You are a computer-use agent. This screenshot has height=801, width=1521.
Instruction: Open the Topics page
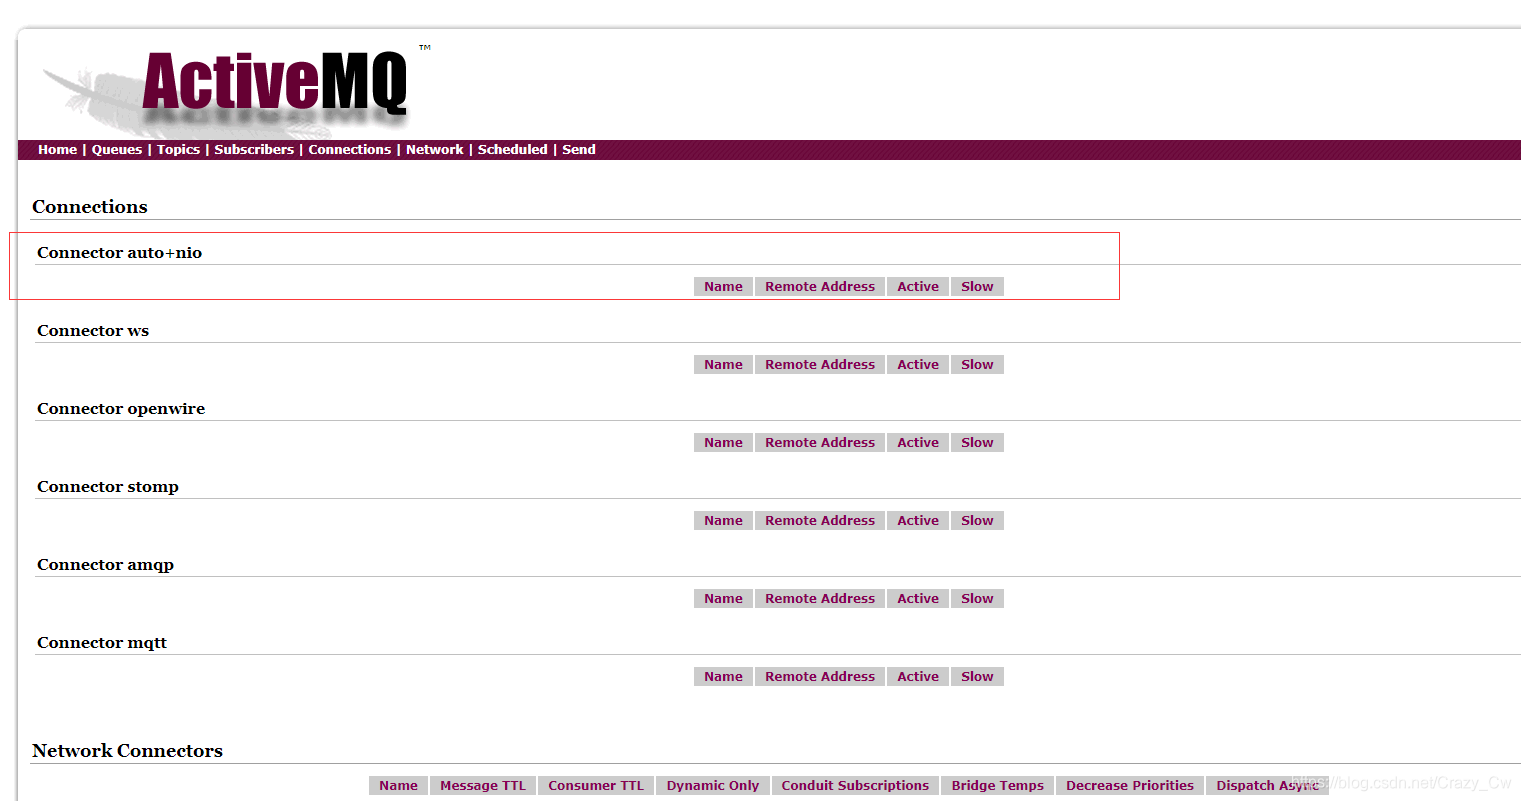click(178, 149)
